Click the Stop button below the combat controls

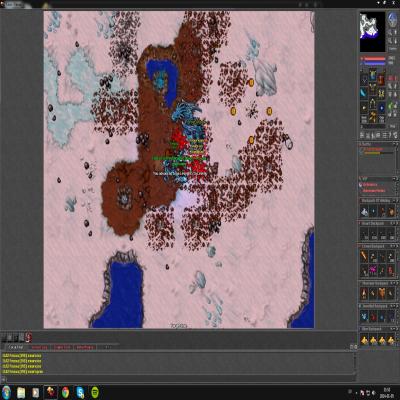[x=392, y=126]
